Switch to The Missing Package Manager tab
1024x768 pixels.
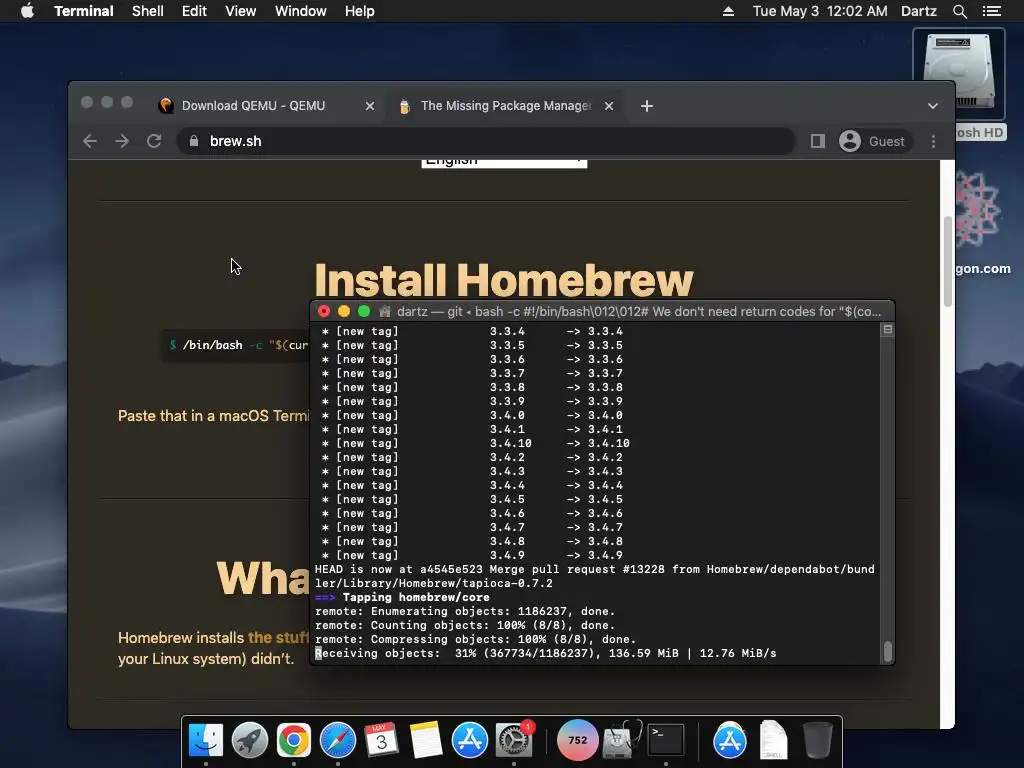pyautogui.click(x=505, y=106)
